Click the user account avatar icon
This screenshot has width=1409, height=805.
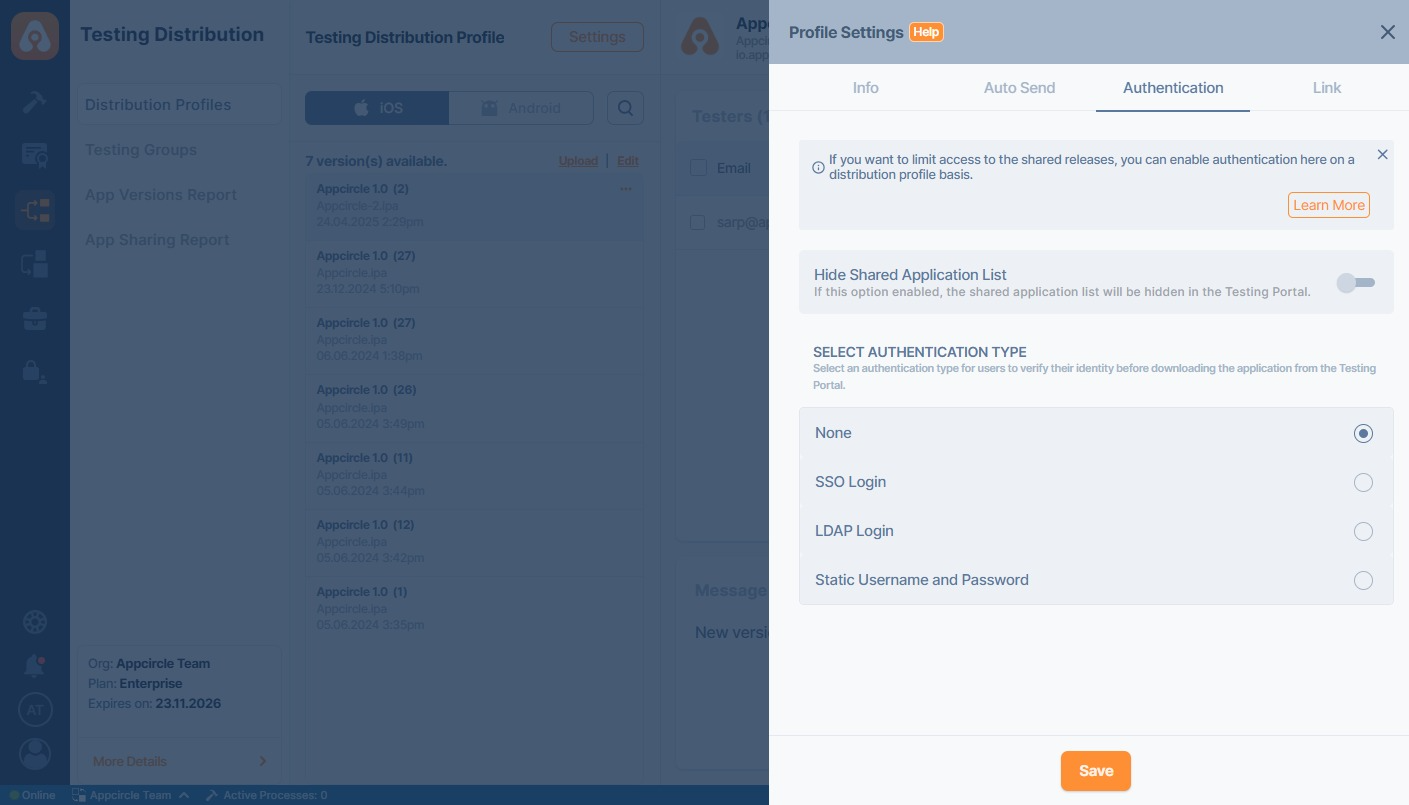pos(35,753)
